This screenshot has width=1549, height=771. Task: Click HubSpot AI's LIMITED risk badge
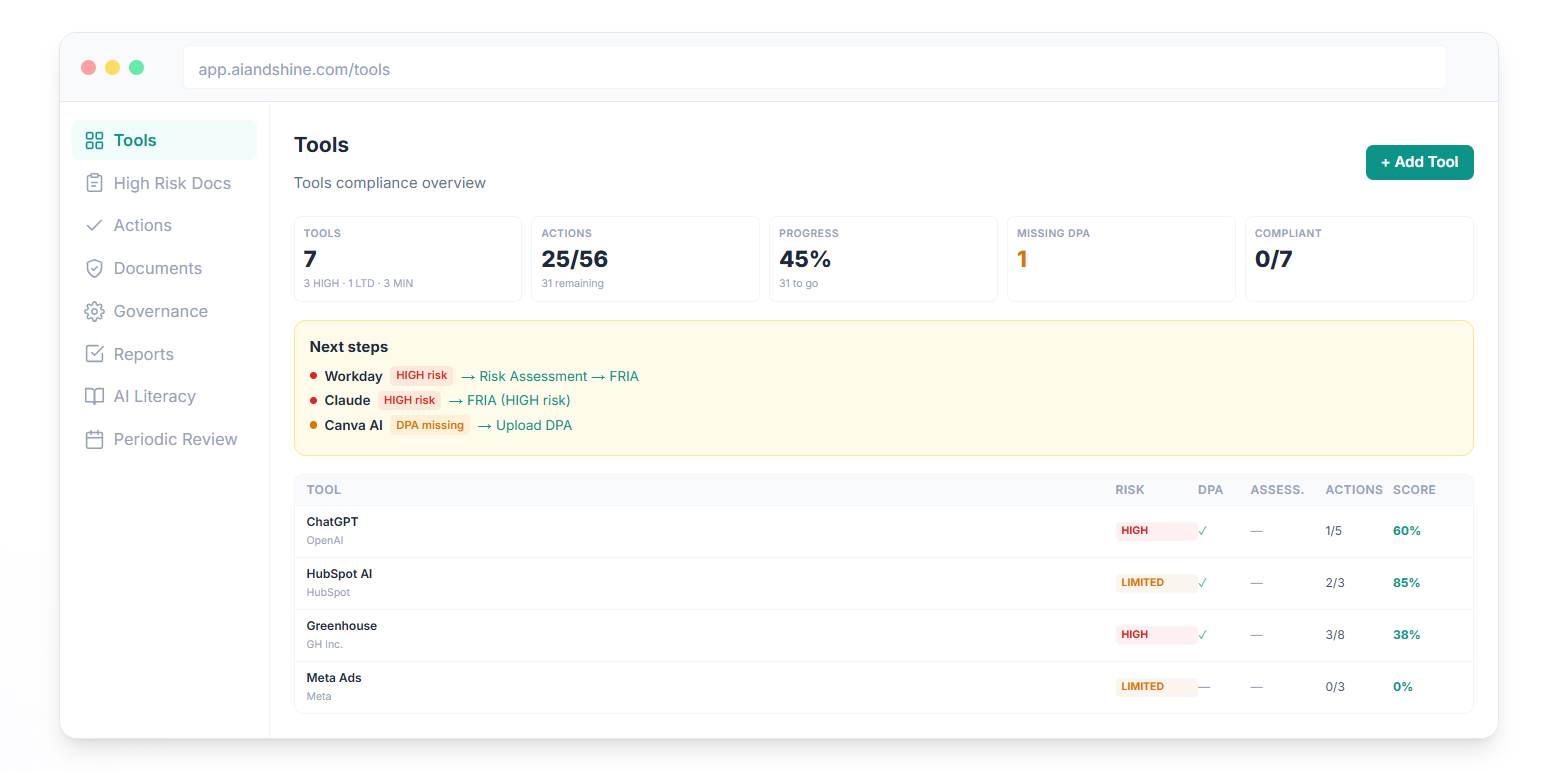(x=1156, y=583)
